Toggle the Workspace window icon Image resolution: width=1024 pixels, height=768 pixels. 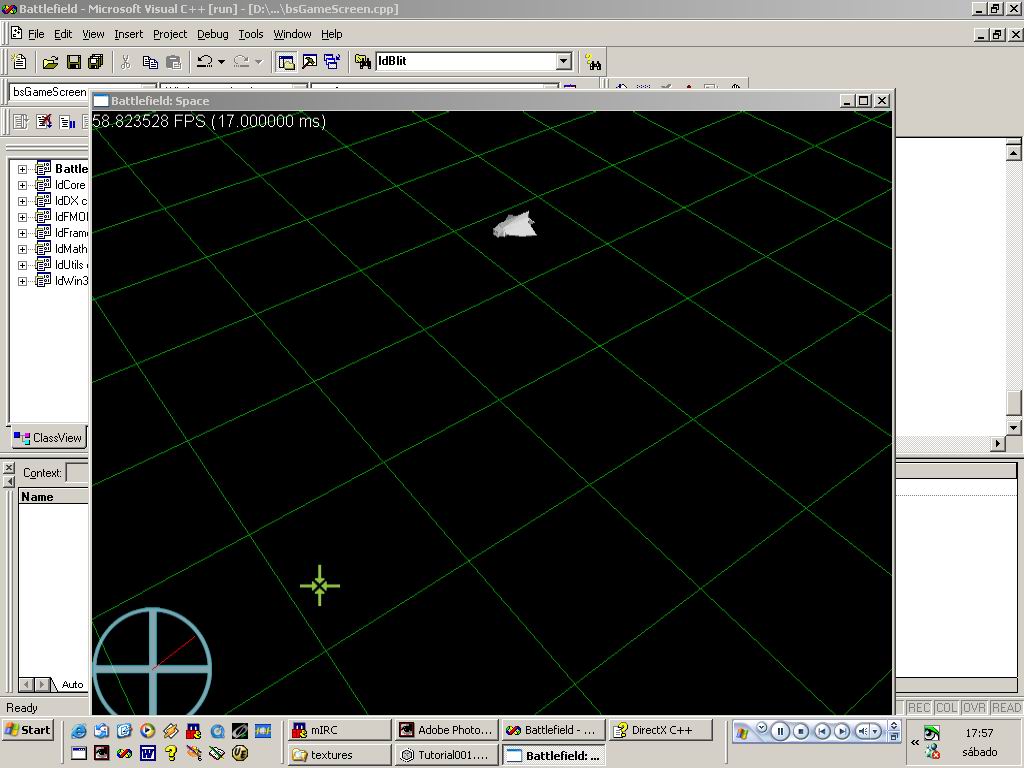point(286,62)
